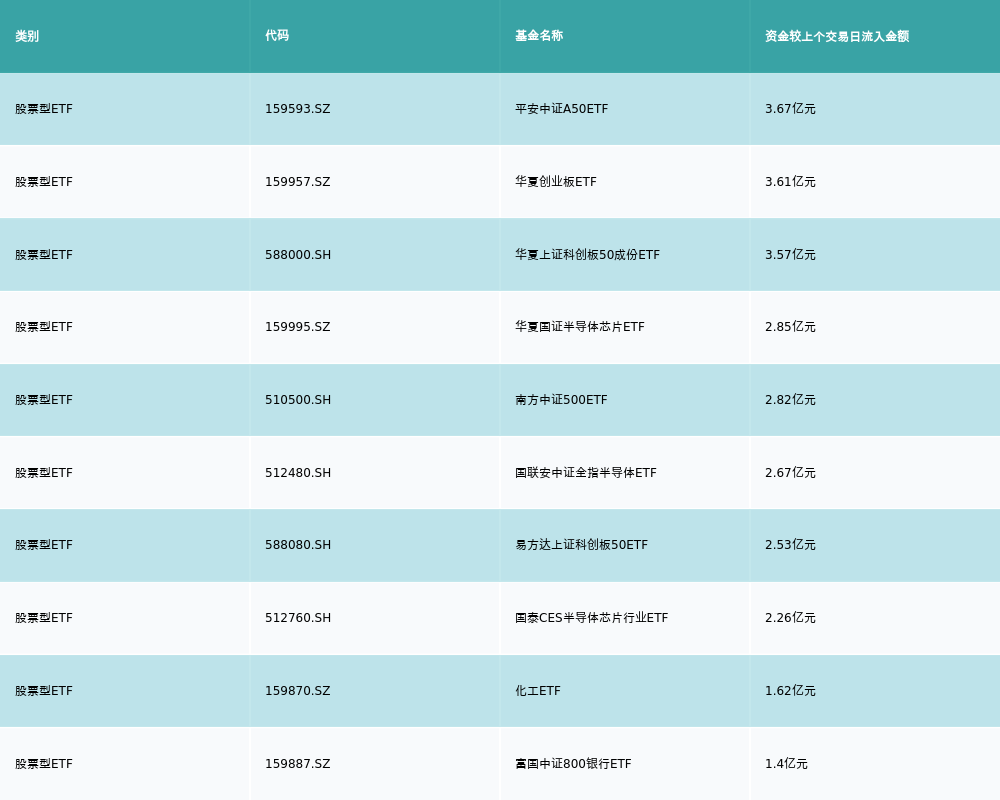This screenshot has height=800, width=1000.
Task: Select fund name 易方达上证科创板50ETF
Action: (582, 545)
